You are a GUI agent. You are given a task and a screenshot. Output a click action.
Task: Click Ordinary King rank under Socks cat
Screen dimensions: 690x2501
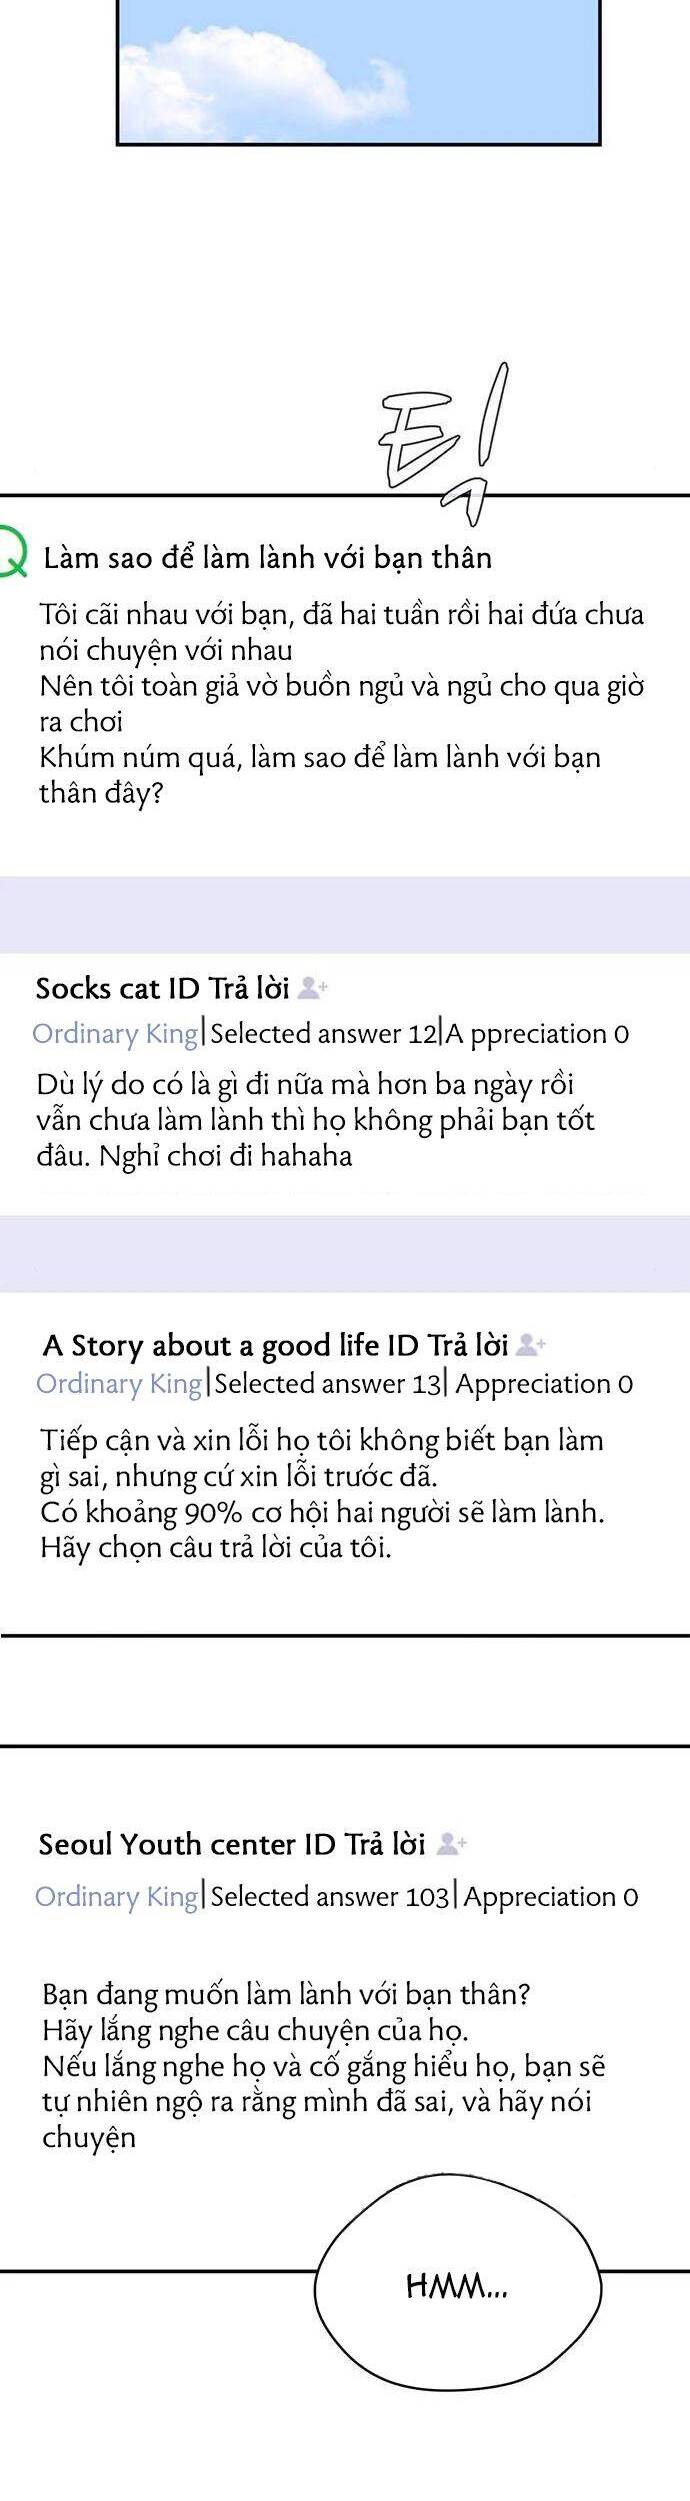click(115, 1033)
